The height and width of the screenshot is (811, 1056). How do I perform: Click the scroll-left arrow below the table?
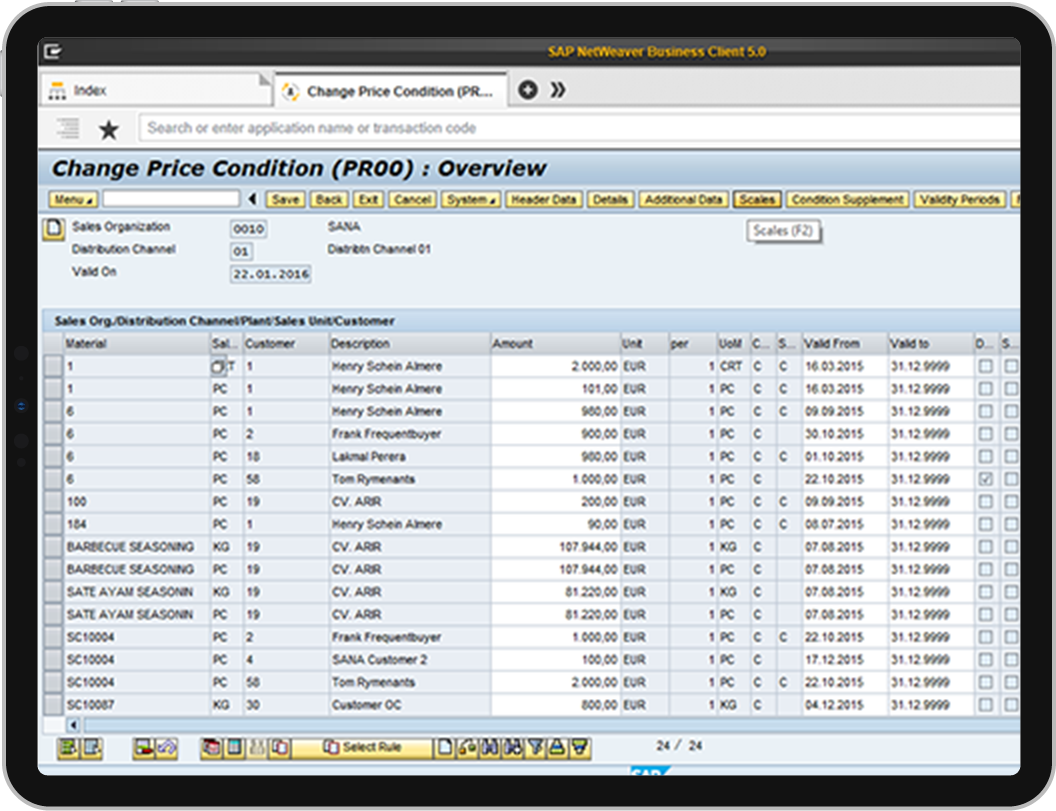[x=73, y=725]
